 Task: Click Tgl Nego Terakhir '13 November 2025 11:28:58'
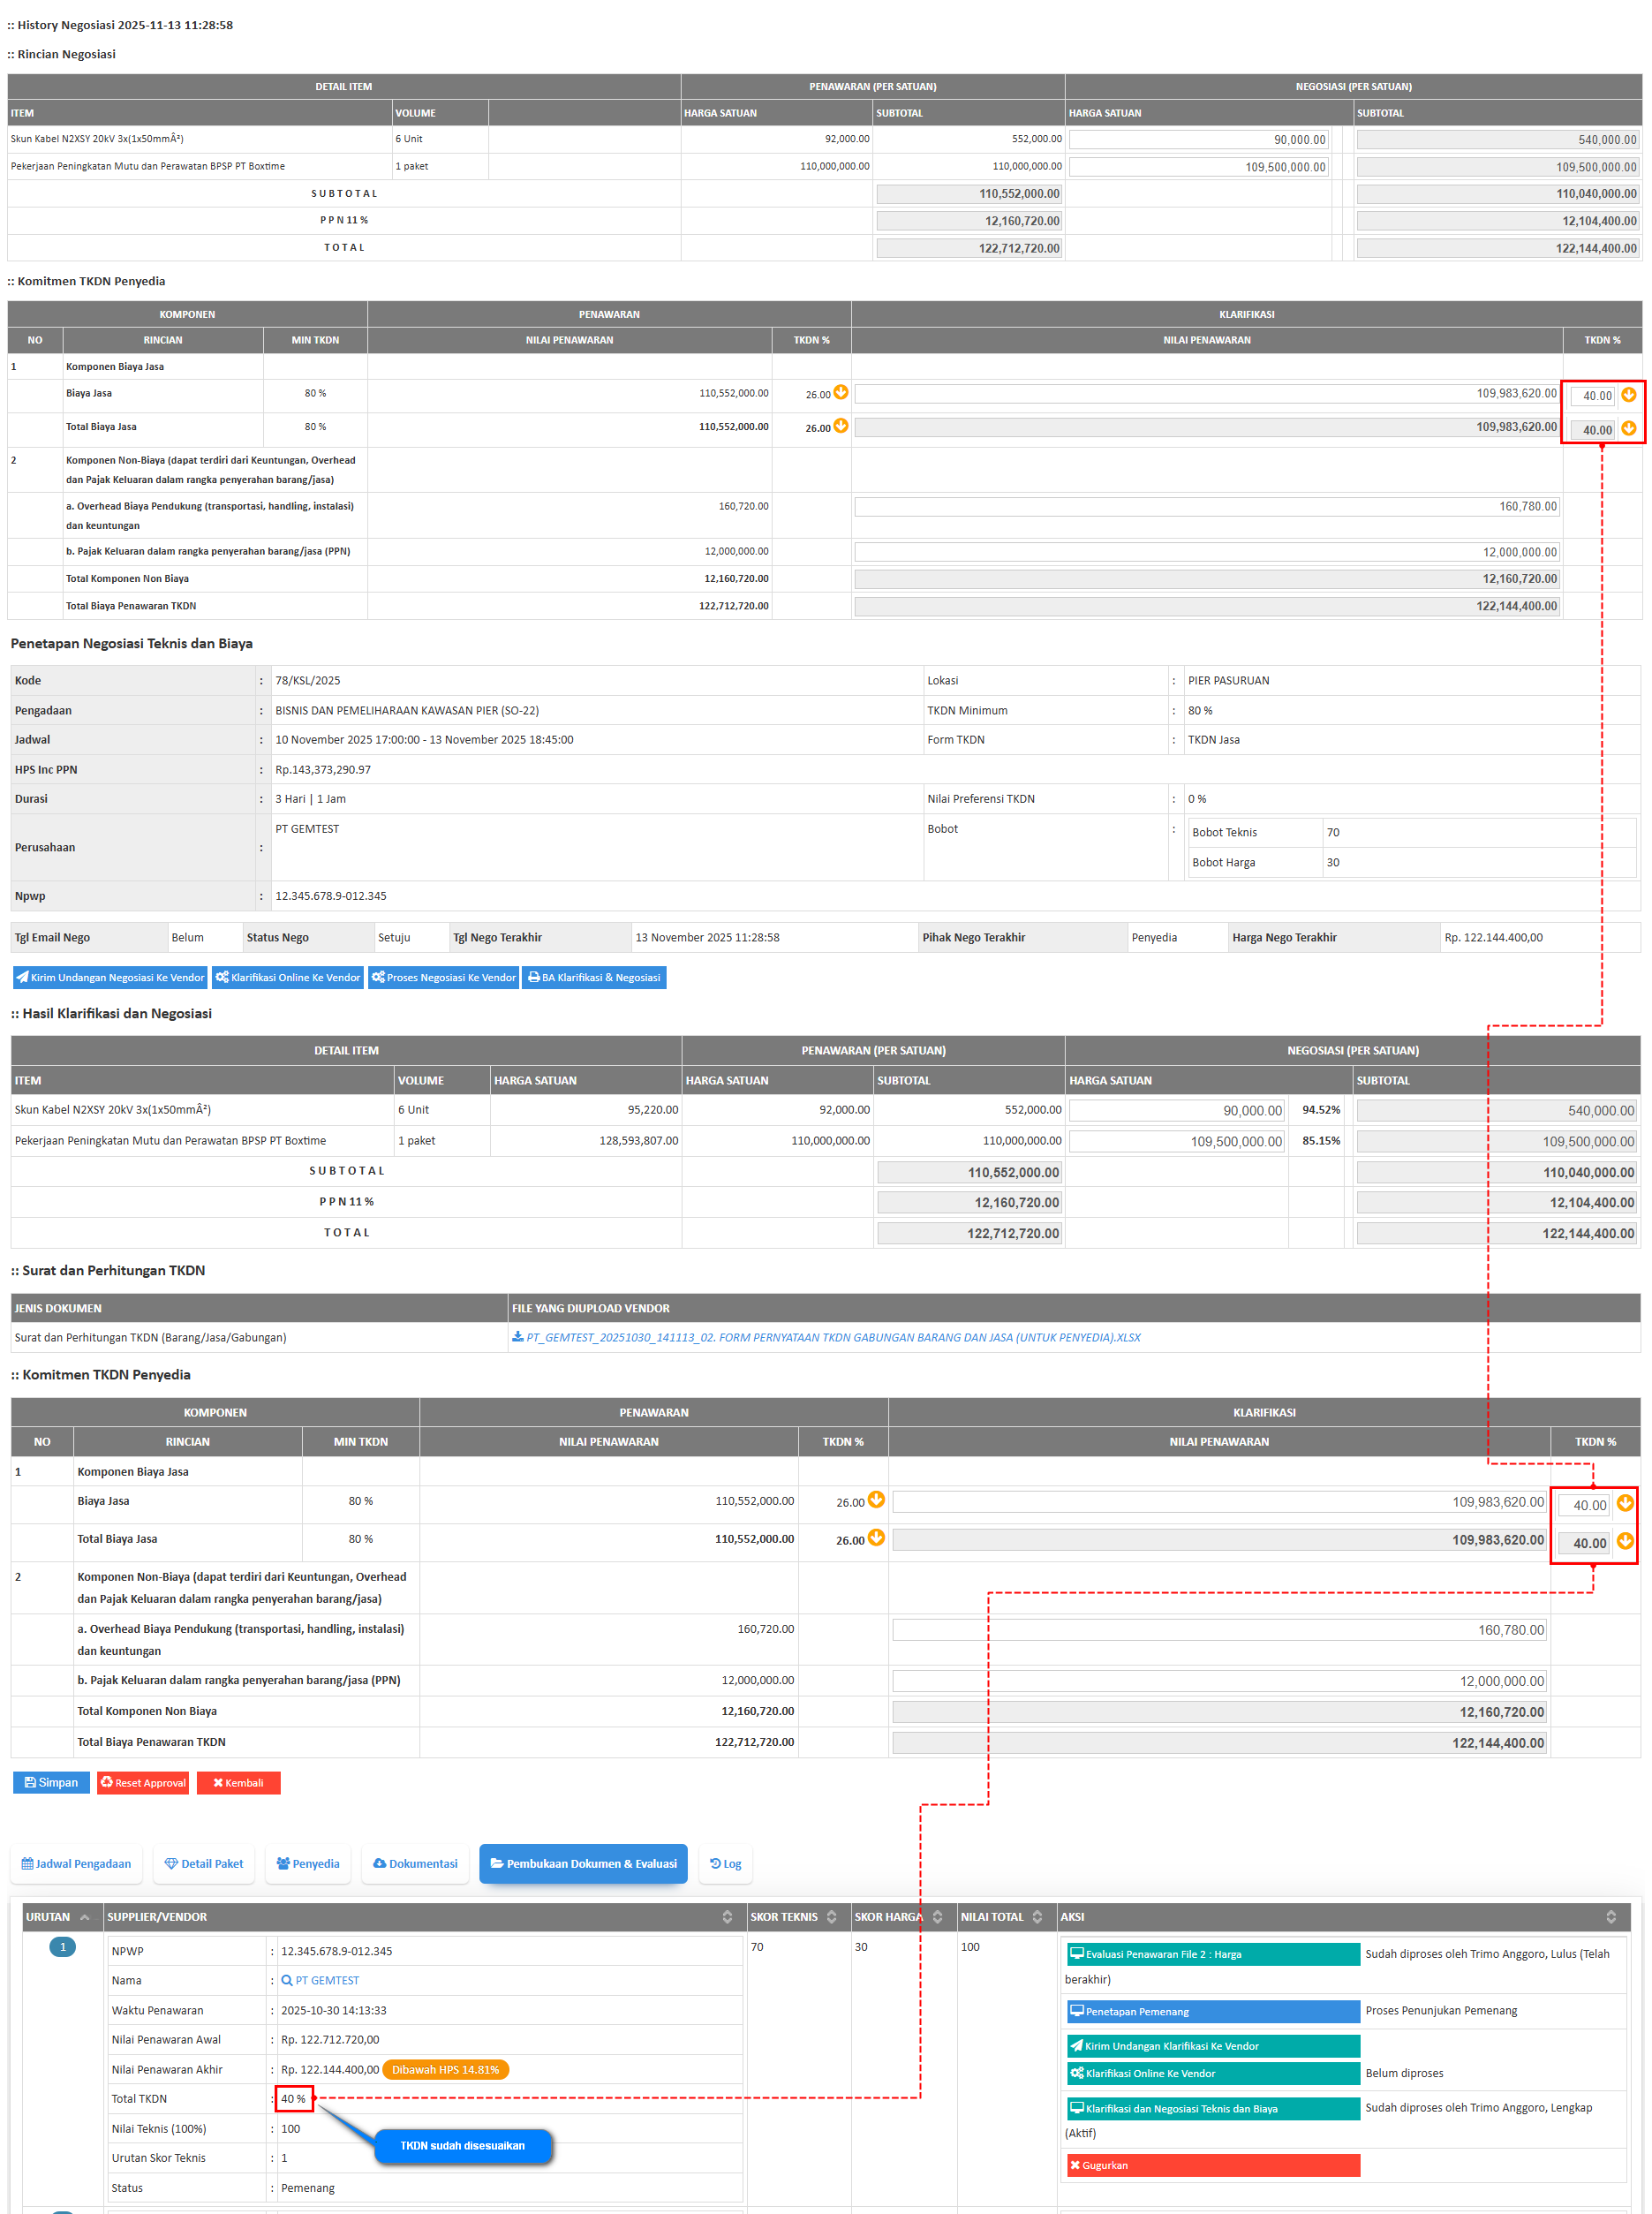[x=707, y=938]
